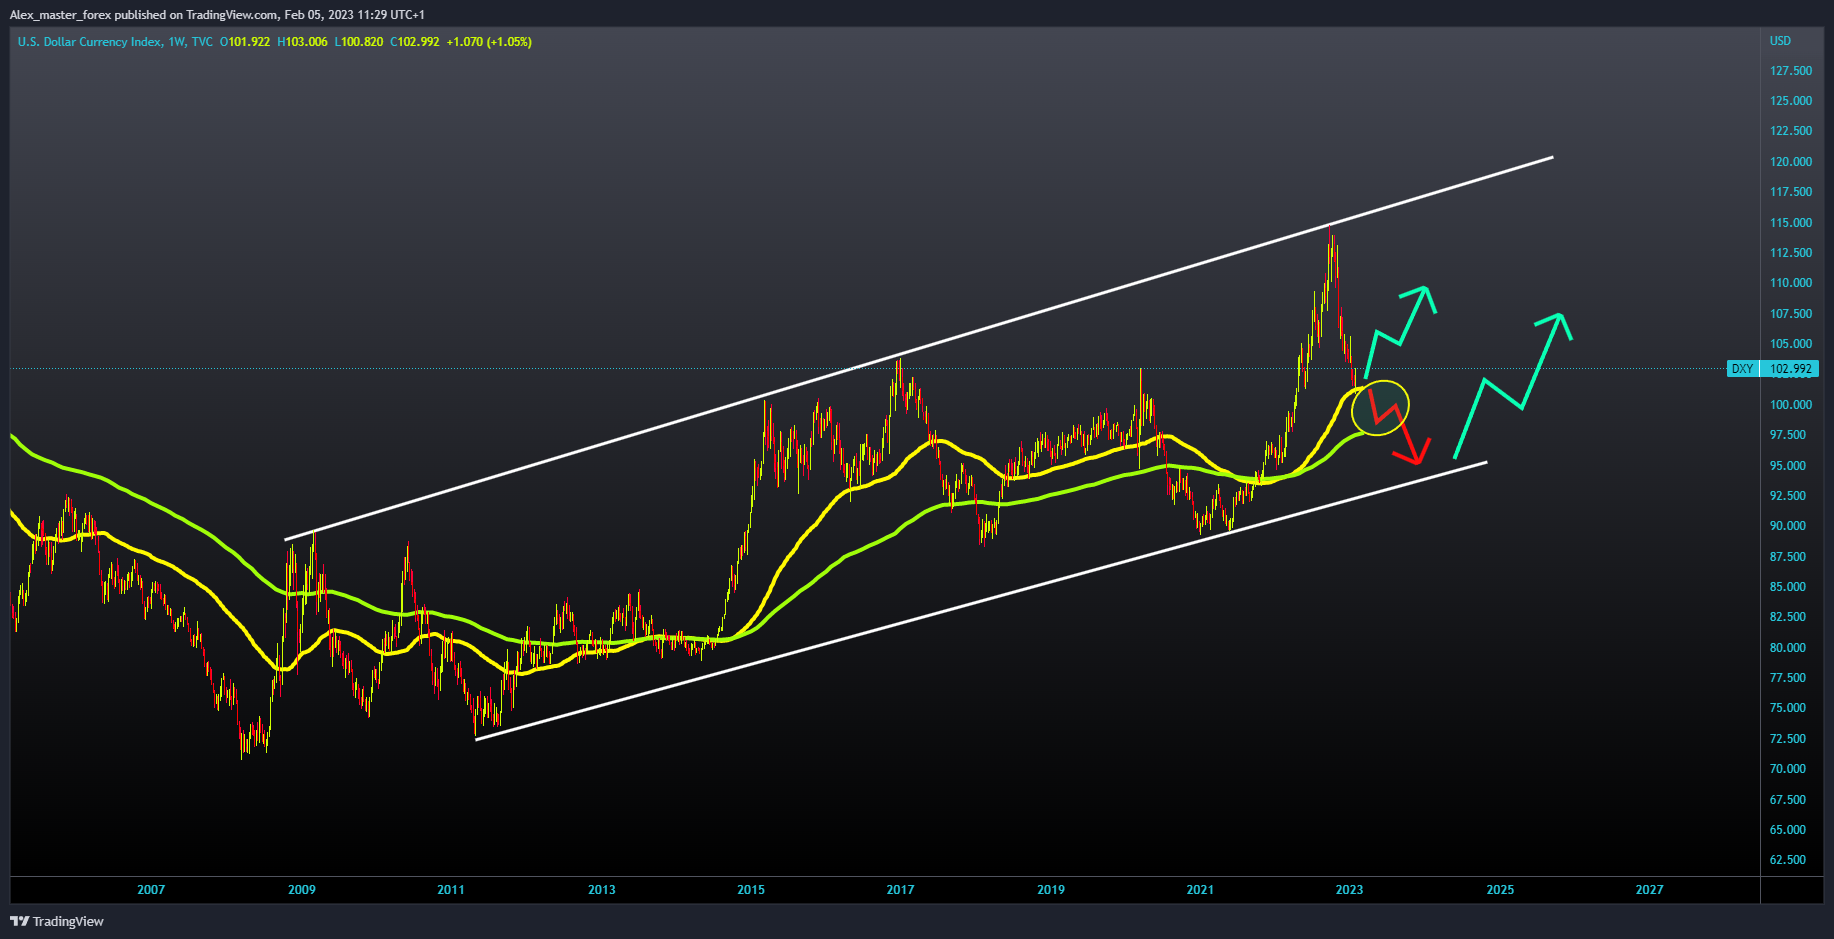Image resolution: width=1834 pixels, height=939 pixels.
Task: Click the DXY price label tag
Action: click(1742, 369)
